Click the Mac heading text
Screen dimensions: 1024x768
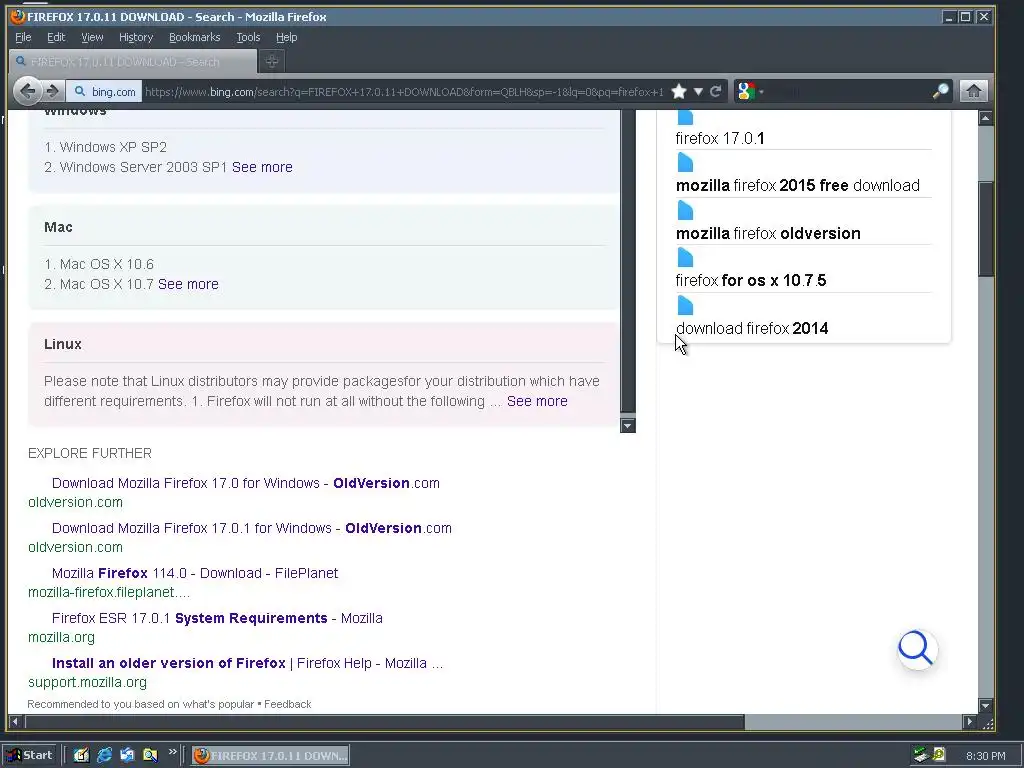(58, 227)
